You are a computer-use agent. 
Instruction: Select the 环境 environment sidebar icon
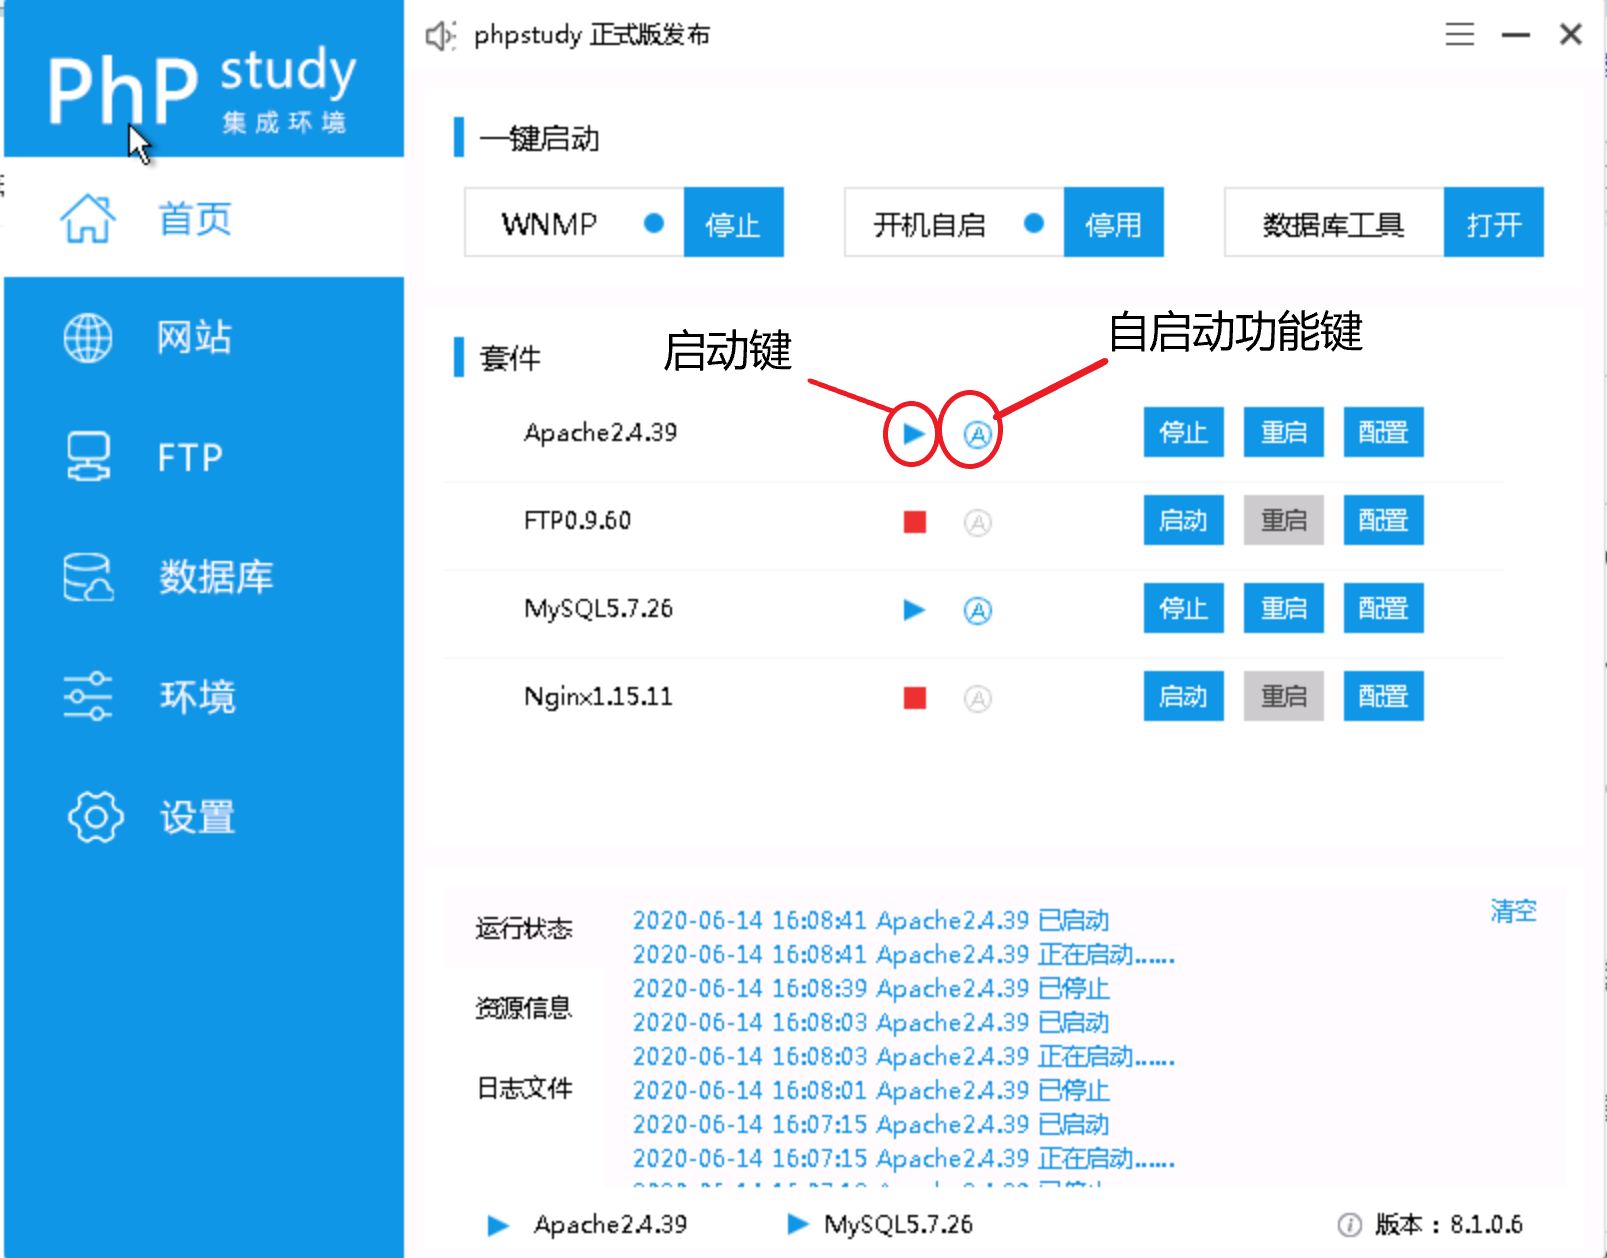(x=88, y=698)
